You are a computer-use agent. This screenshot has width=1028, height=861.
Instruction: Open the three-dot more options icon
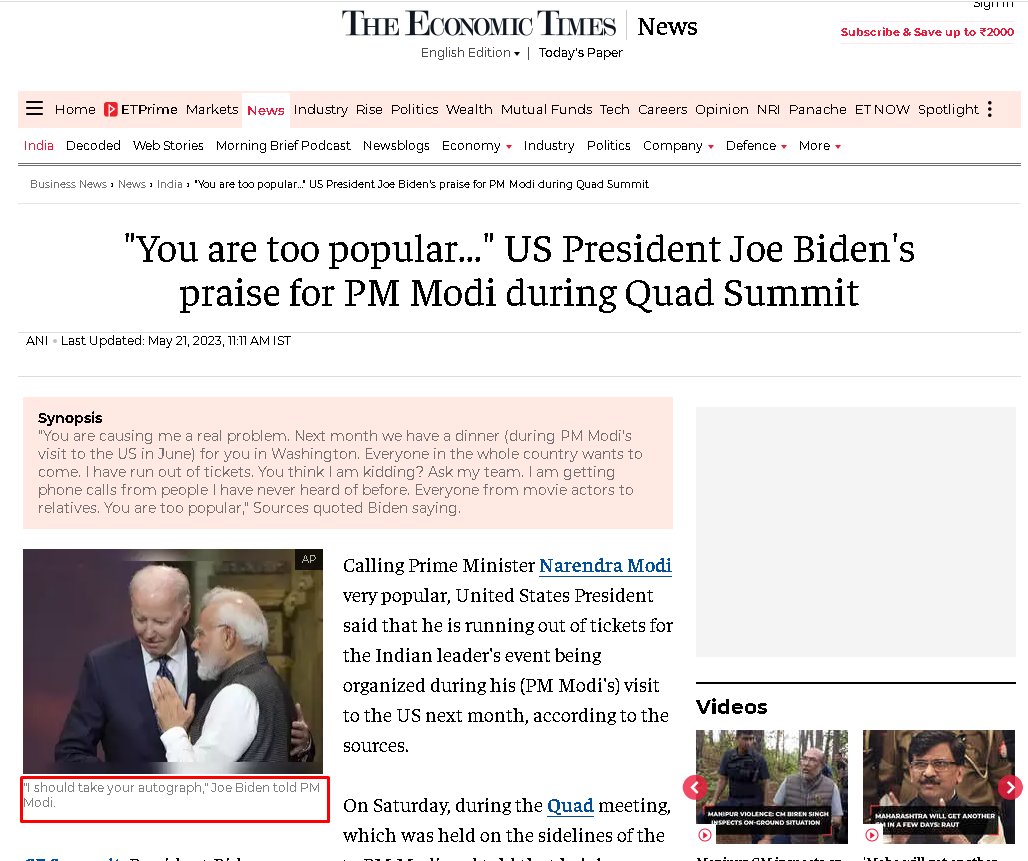tap(989, 109)
